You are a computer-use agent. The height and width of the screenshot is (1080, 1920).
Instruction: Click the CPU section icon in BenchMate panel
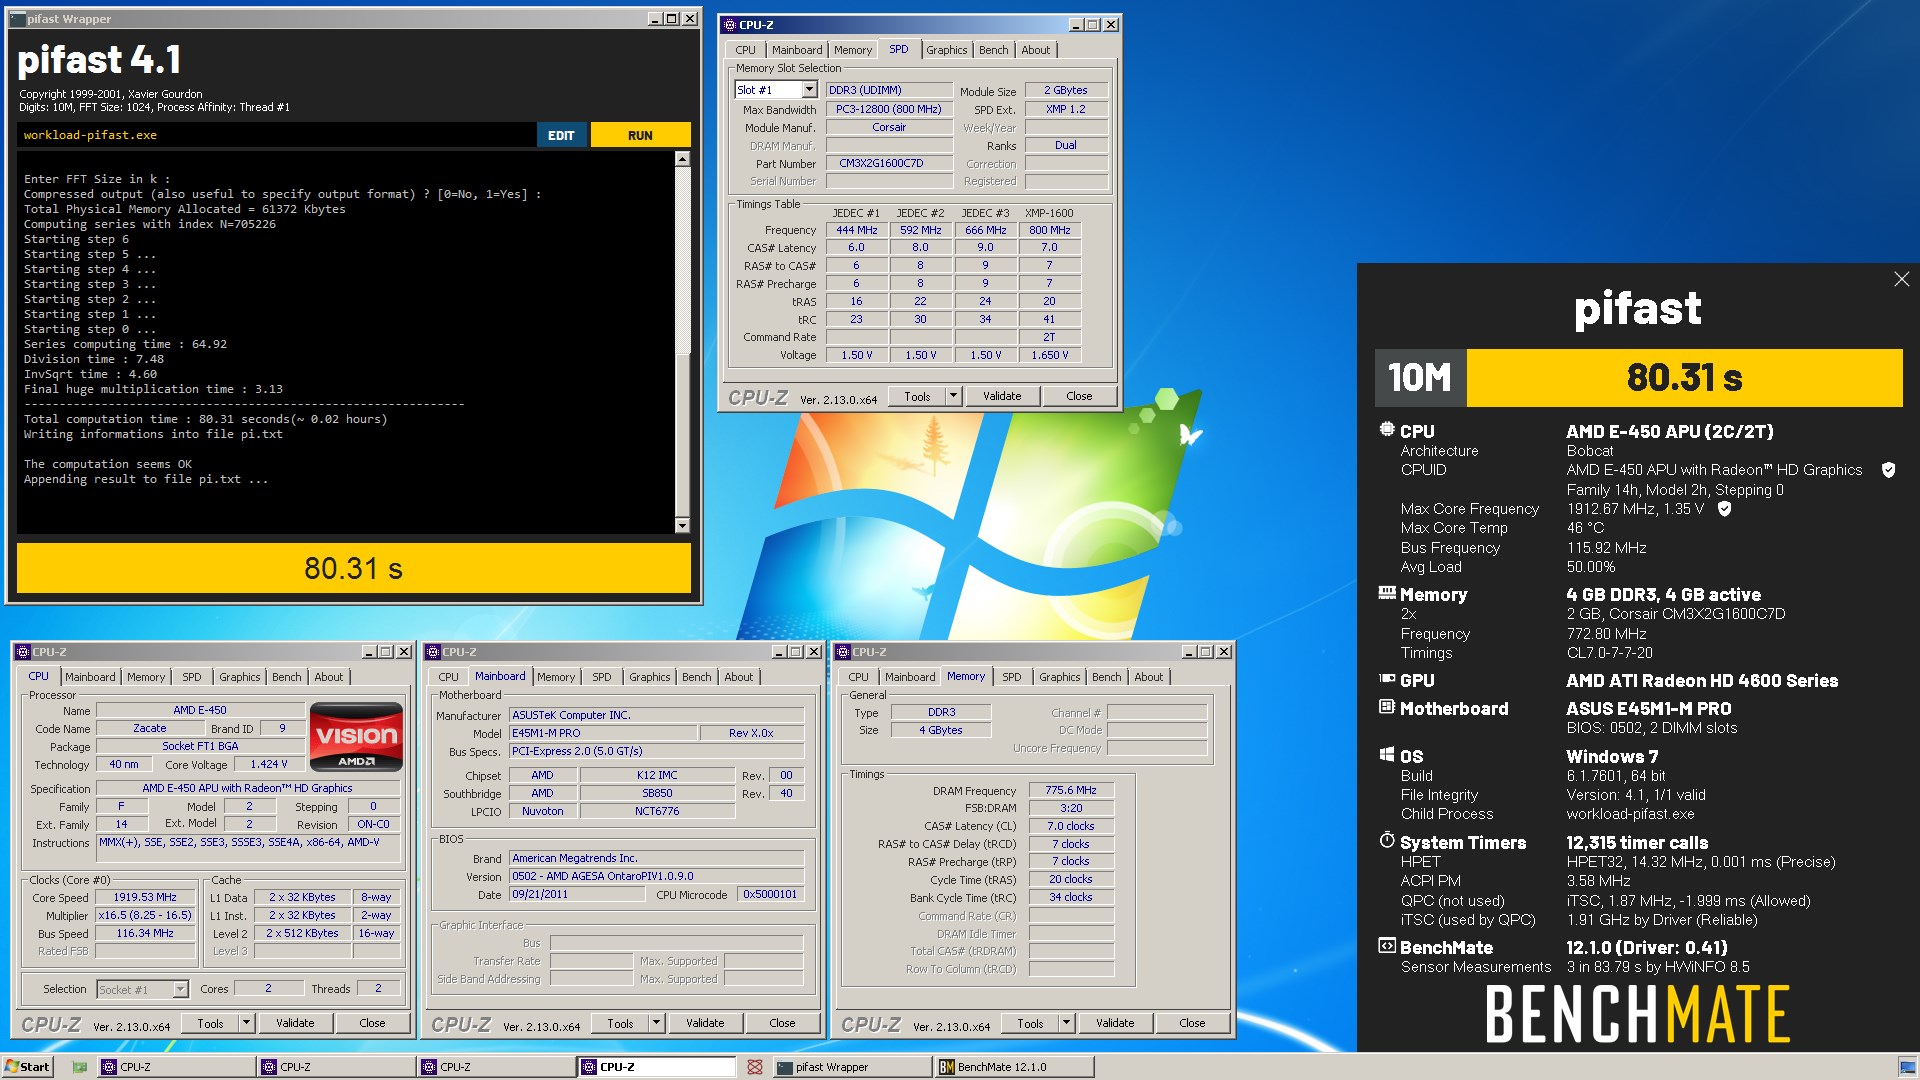coord(1387,430)
